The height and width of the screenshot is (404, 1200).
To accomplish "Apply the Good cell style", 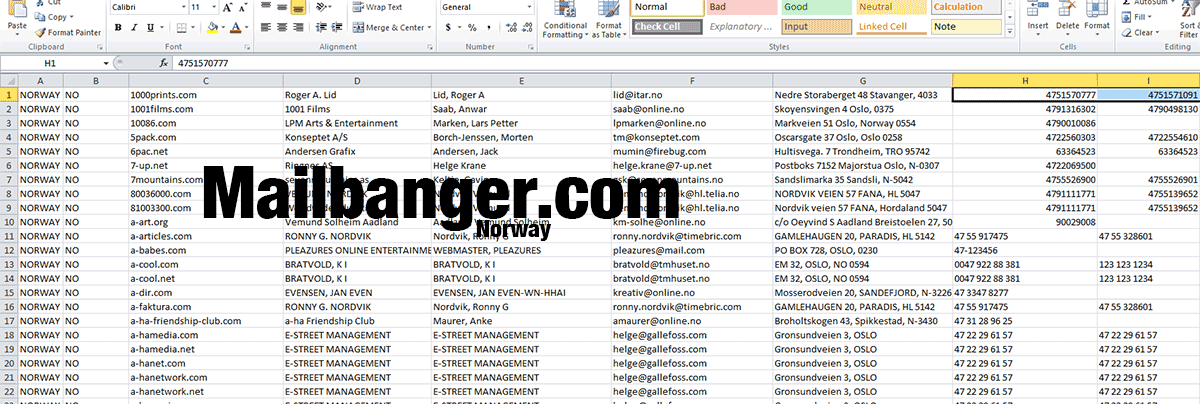I will (x=816, y=7).
